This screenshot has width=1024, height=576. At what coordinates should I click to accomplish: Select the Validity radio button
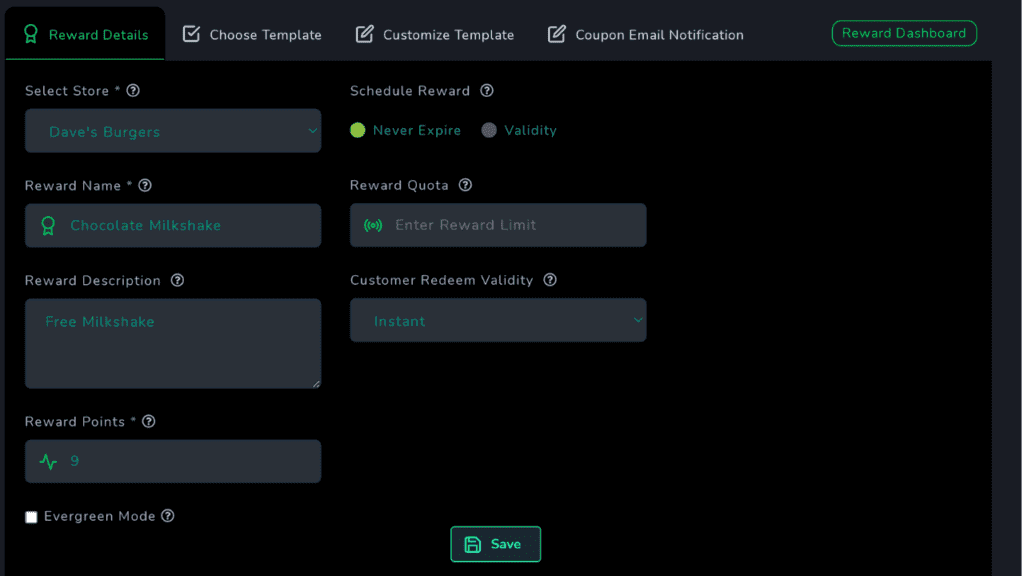(487, 129)
